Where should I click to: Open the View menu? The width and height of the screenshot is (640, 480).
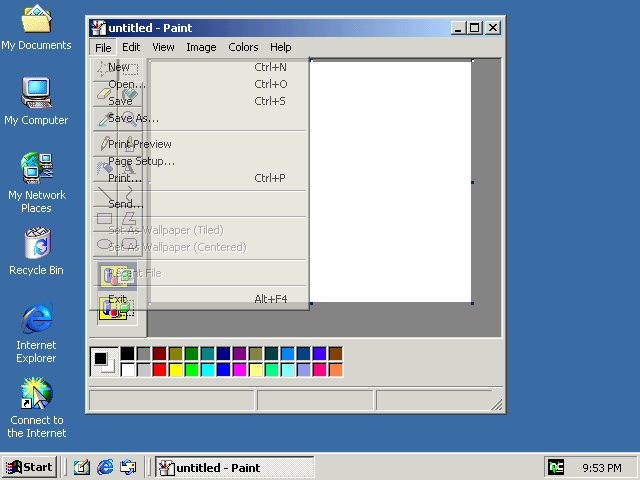click(x=163, y=47)
